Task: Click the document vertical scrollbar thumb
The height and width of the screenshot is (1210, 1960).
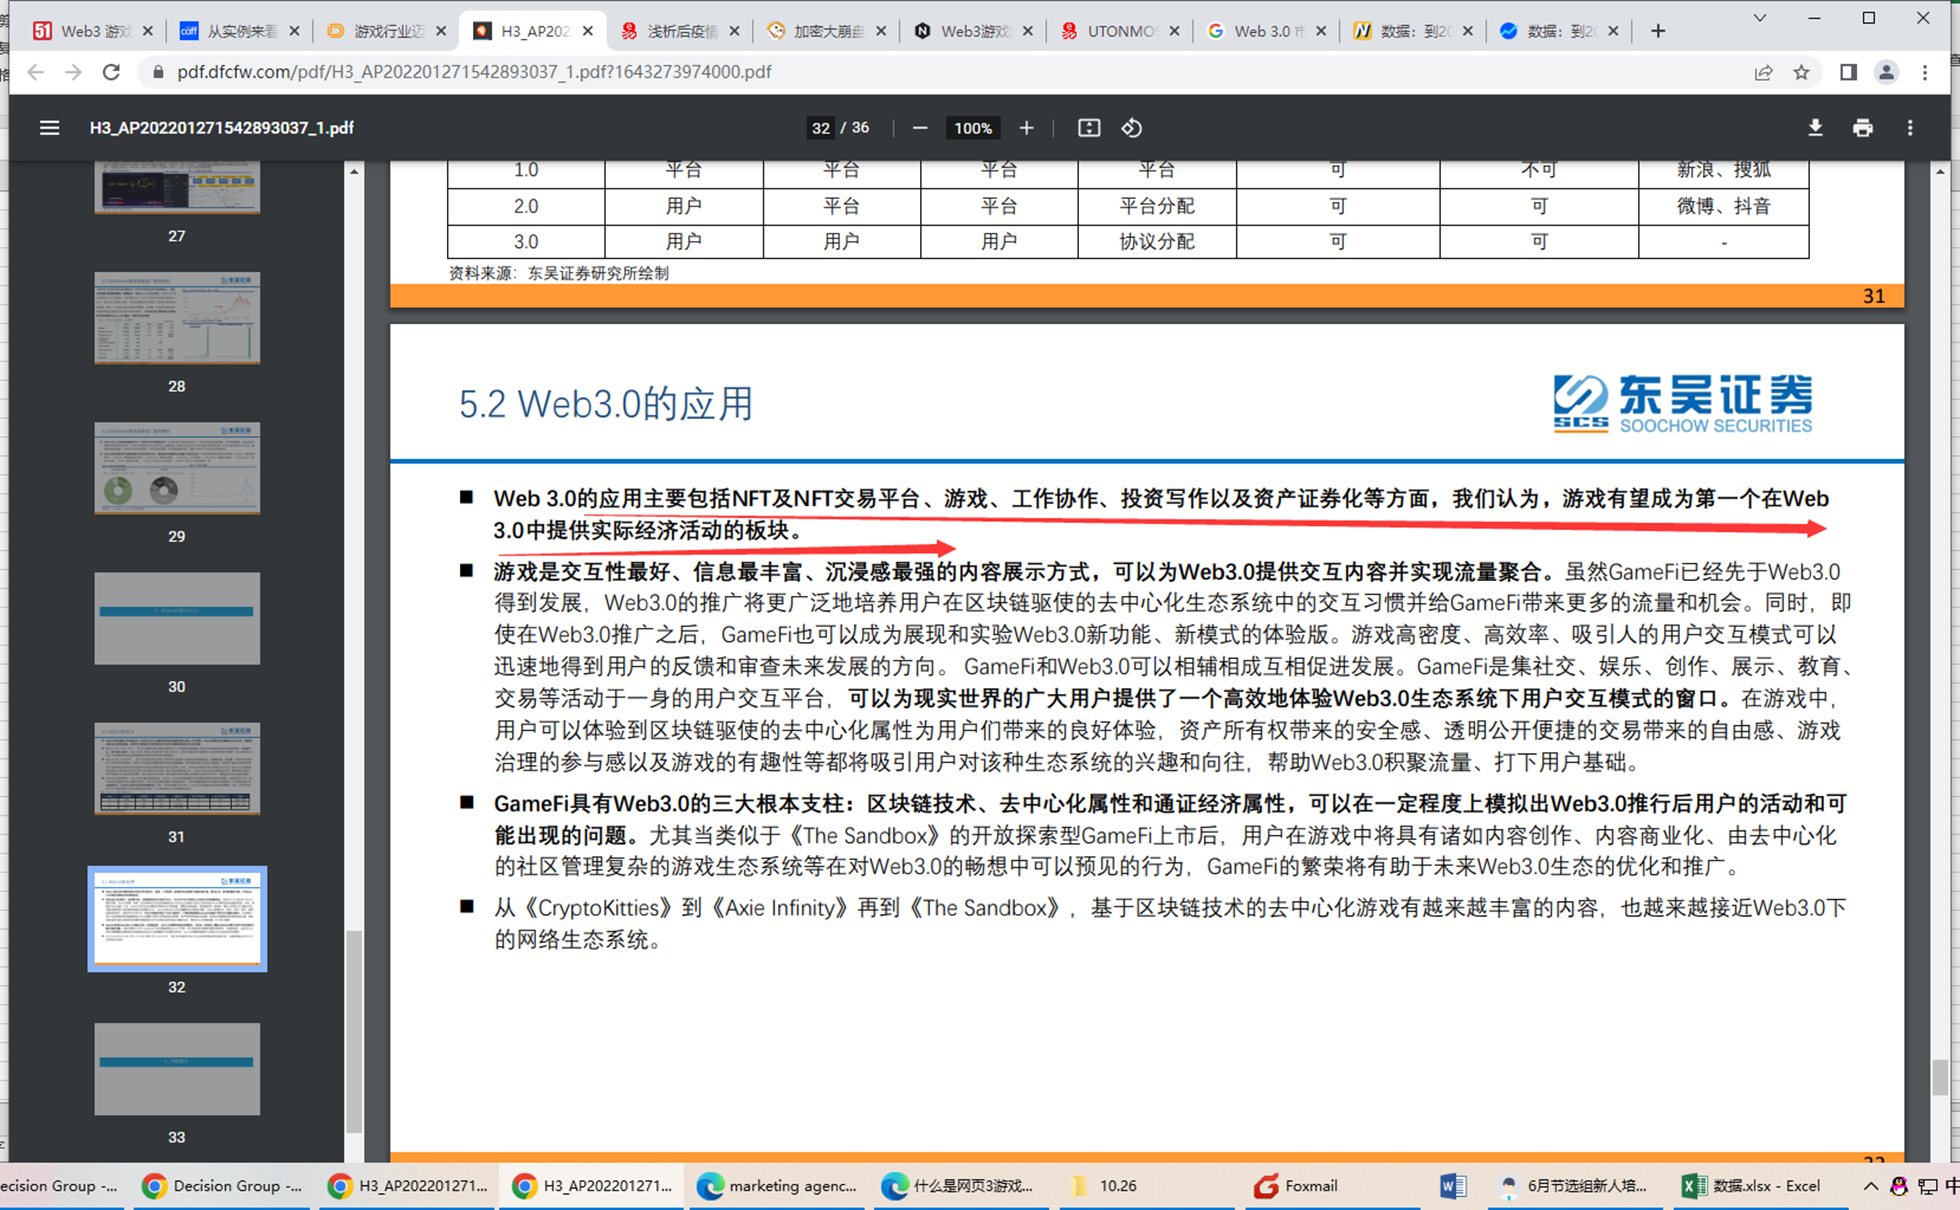Action: [x=1940, y=1077]
